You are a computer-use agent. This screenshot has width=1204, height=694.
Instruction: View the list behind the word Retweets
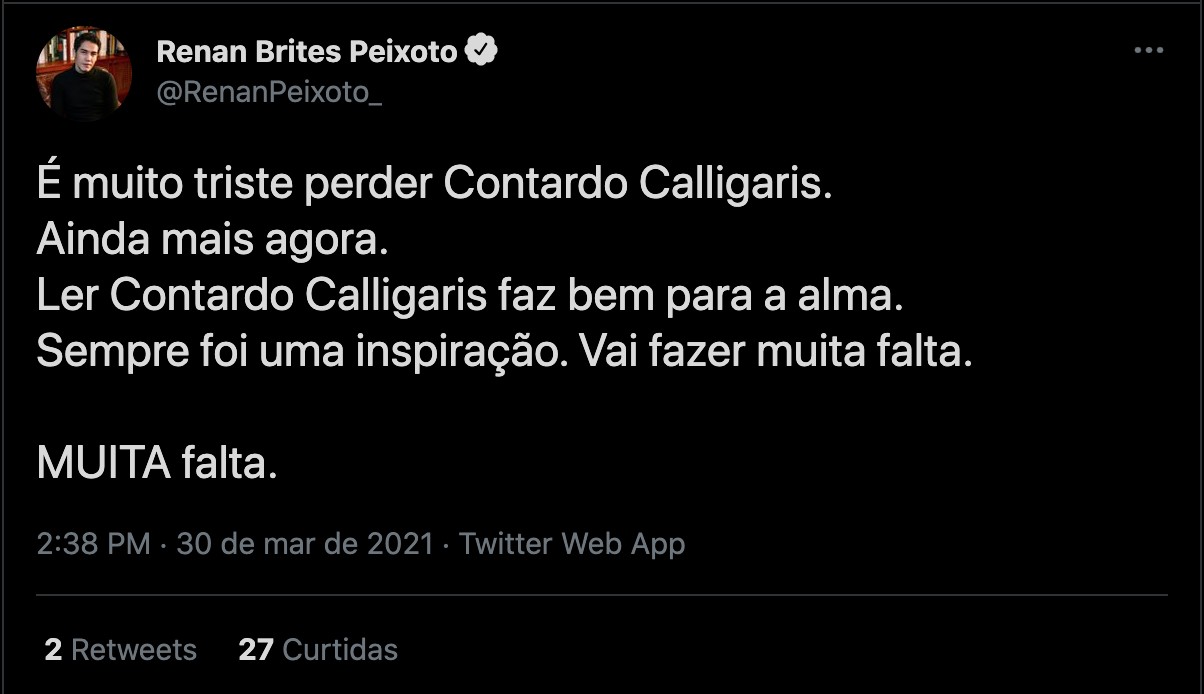[x=134, y=650]
